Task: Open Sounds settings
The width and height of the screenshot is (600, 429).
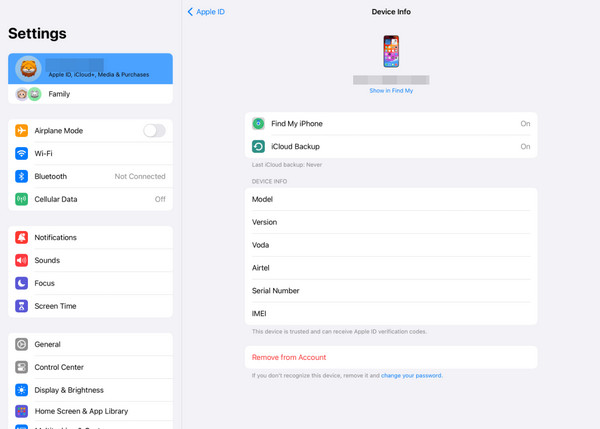Action: (x=90, y=261)
